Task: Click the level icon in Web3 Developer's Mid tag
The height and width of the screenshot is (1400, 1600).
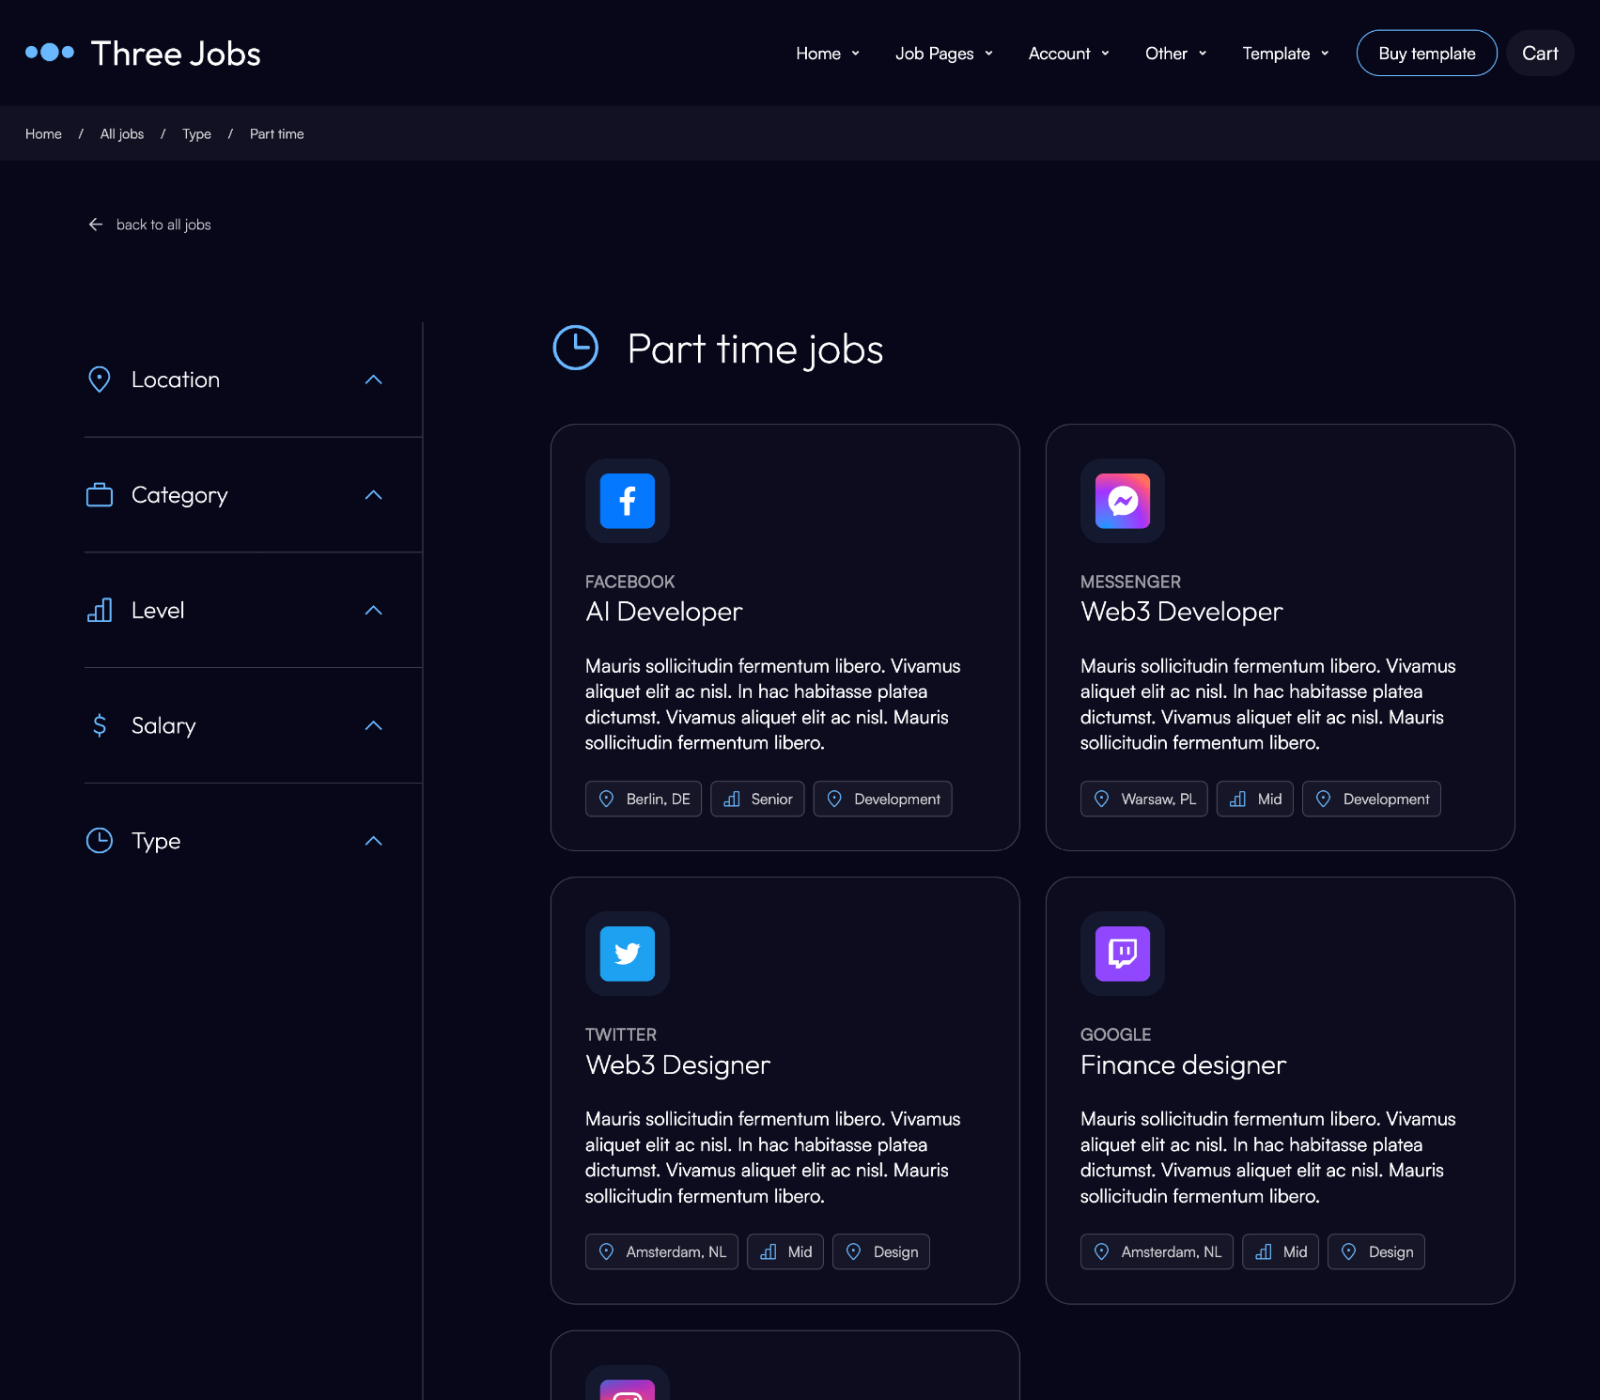Action: [x=1238, y=799]
